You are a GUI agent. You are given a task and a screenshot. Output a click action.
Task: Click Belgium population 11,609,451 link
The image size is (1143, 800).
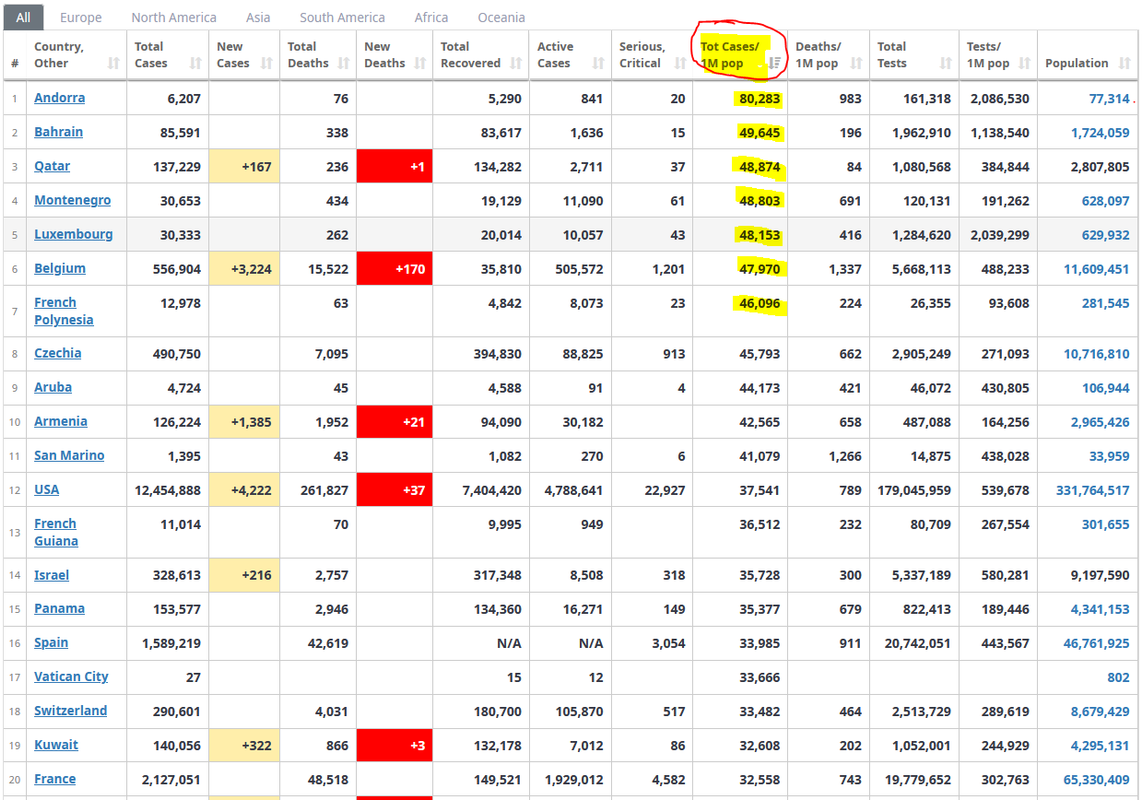click(x=1096, y=269)
